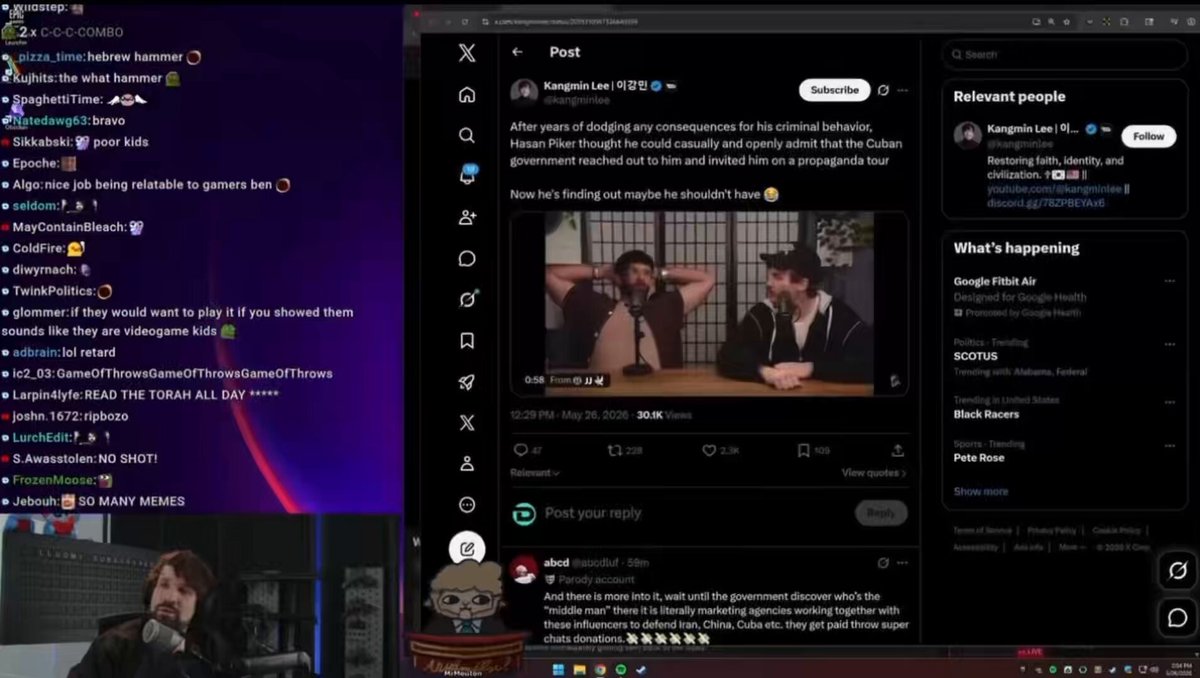Open the Follow people icon in sidebar
The image size is (1200, 678).
tap(467, 217)
